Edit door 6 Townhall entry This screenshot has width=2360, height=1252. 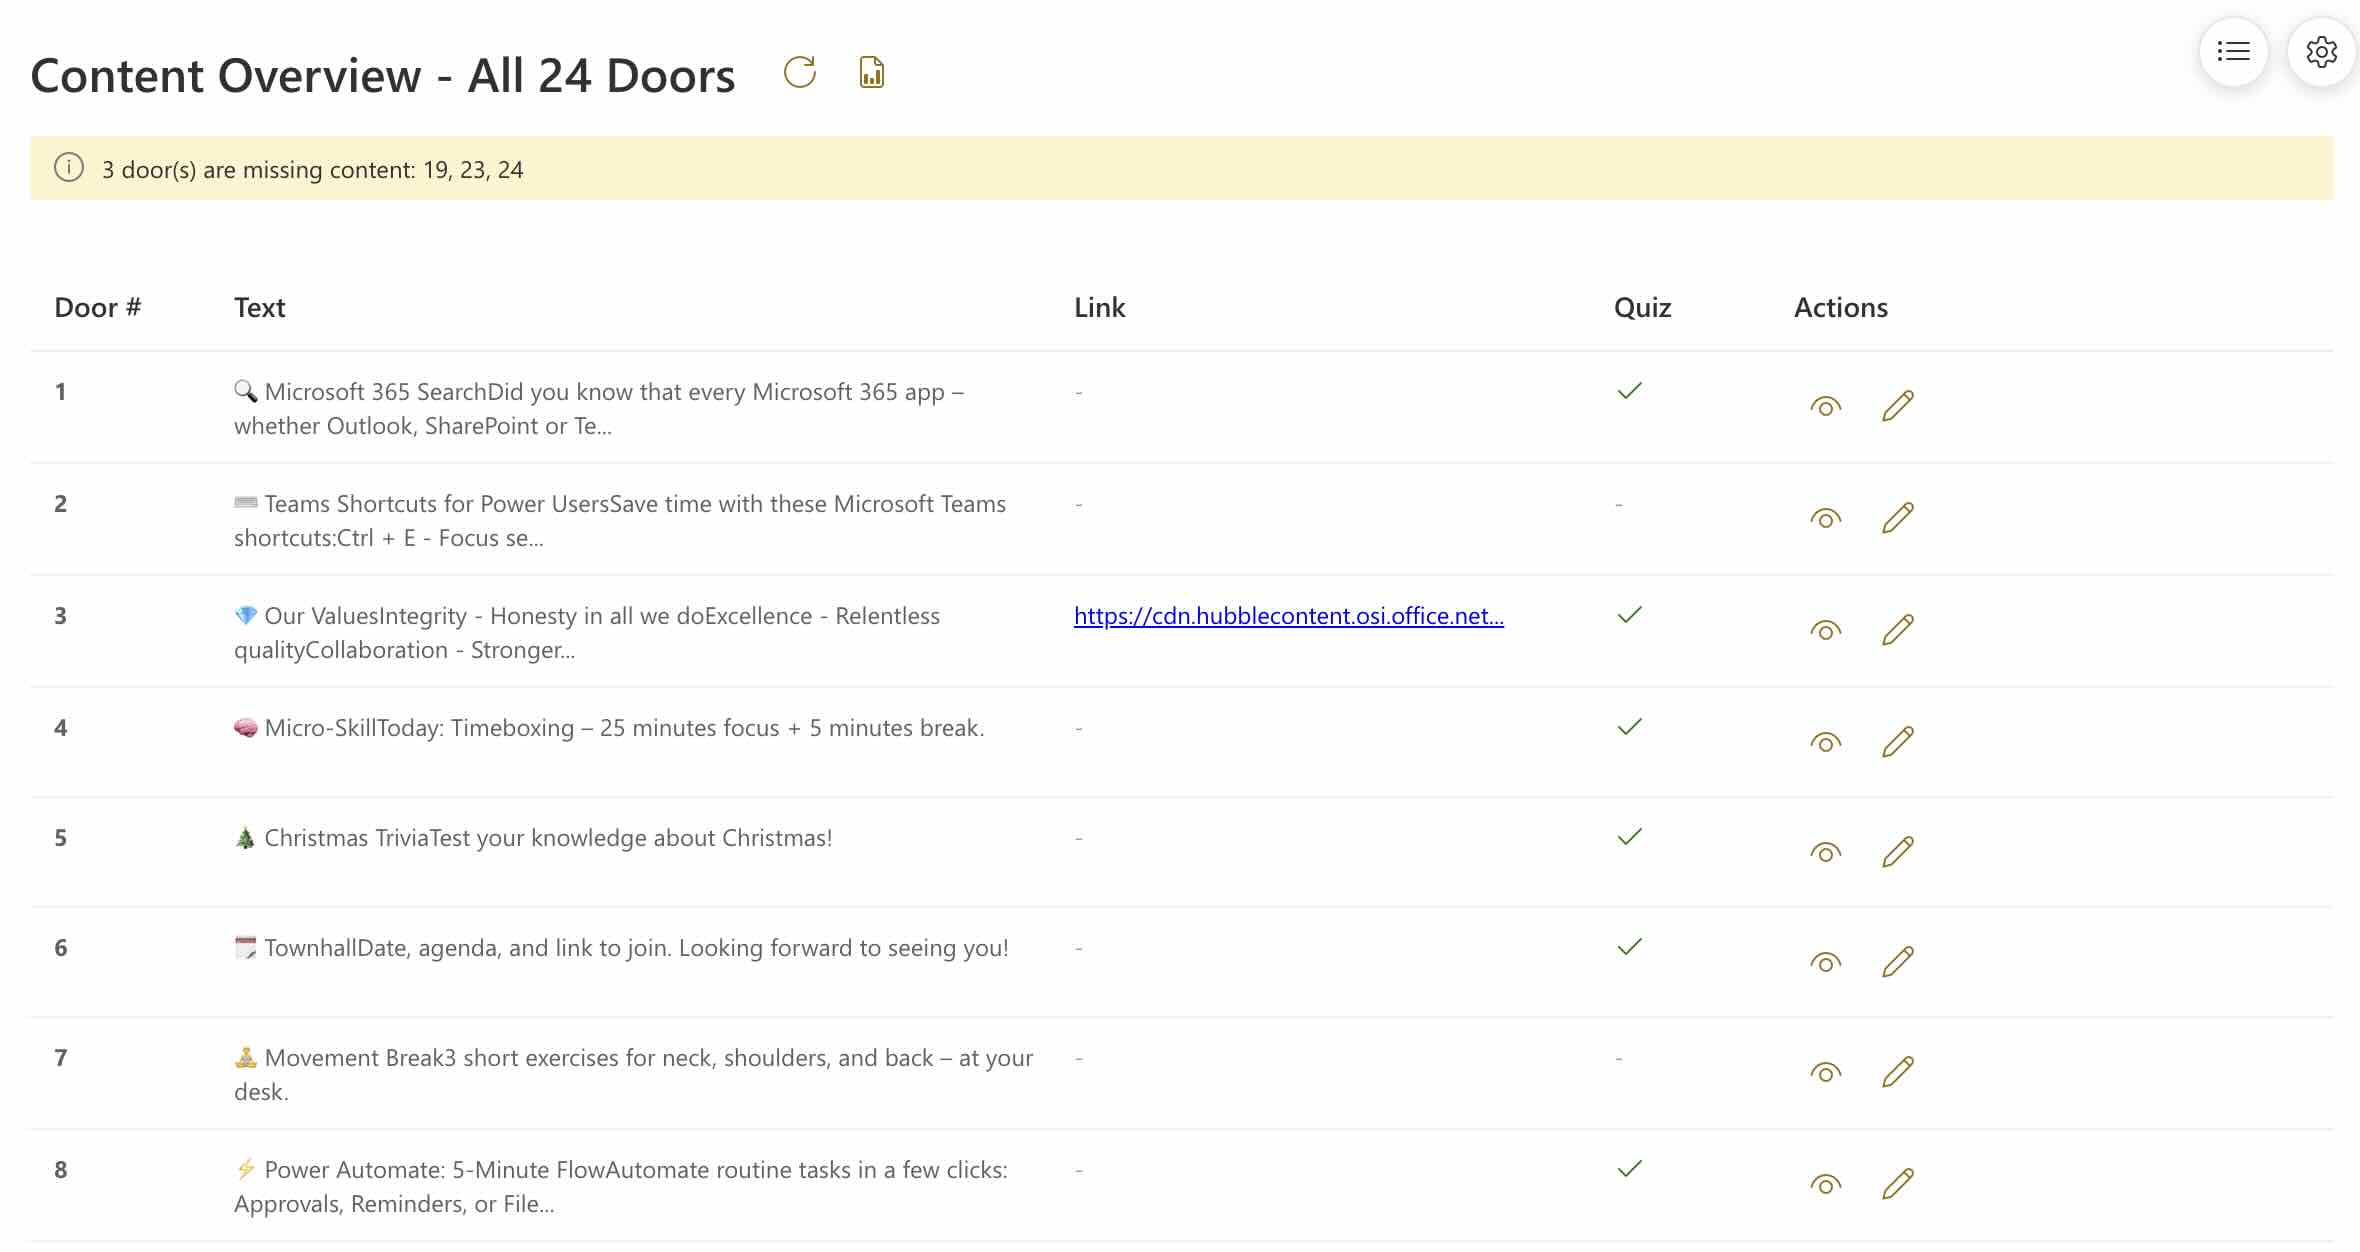pyautogui.click(x=1897, y=962)
